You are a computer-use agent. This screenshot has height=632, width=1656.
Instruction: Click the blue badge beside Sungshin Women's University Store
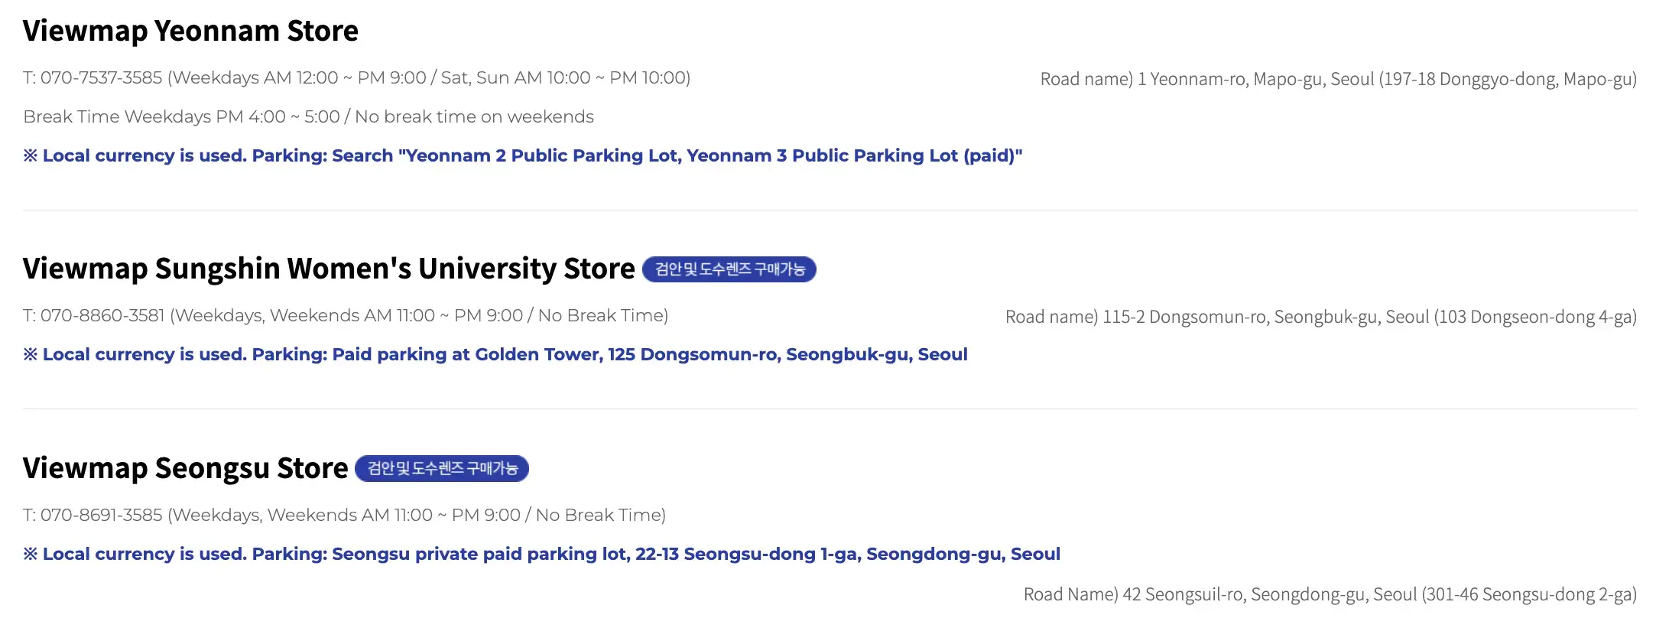[729, 269]
